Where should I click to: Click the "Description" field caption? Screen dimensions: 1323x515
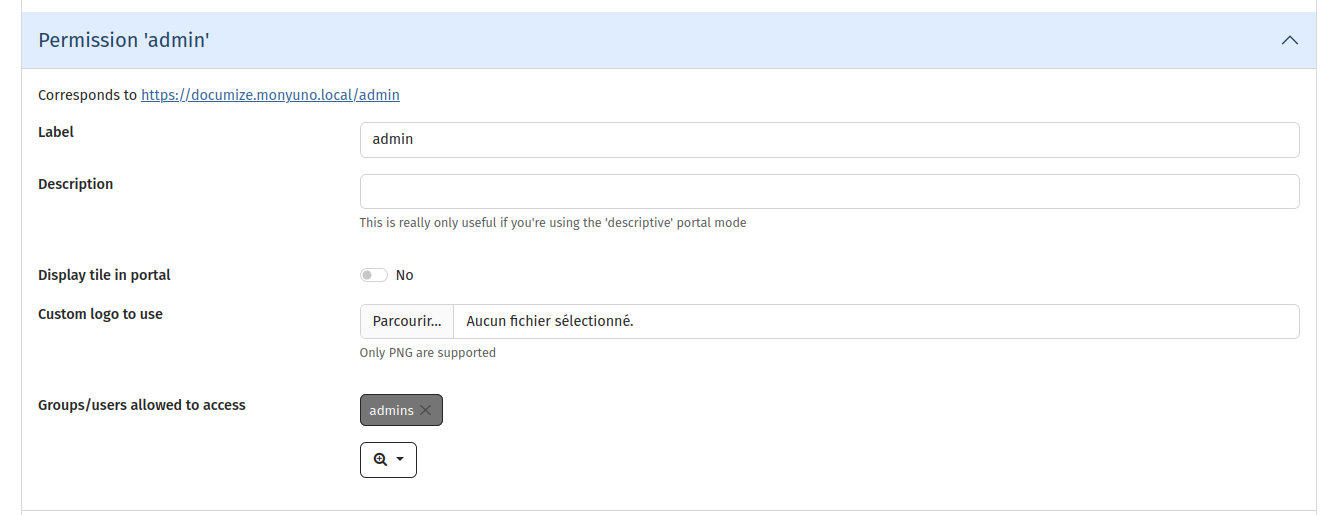pyautogui.click(x=75, y=184)
